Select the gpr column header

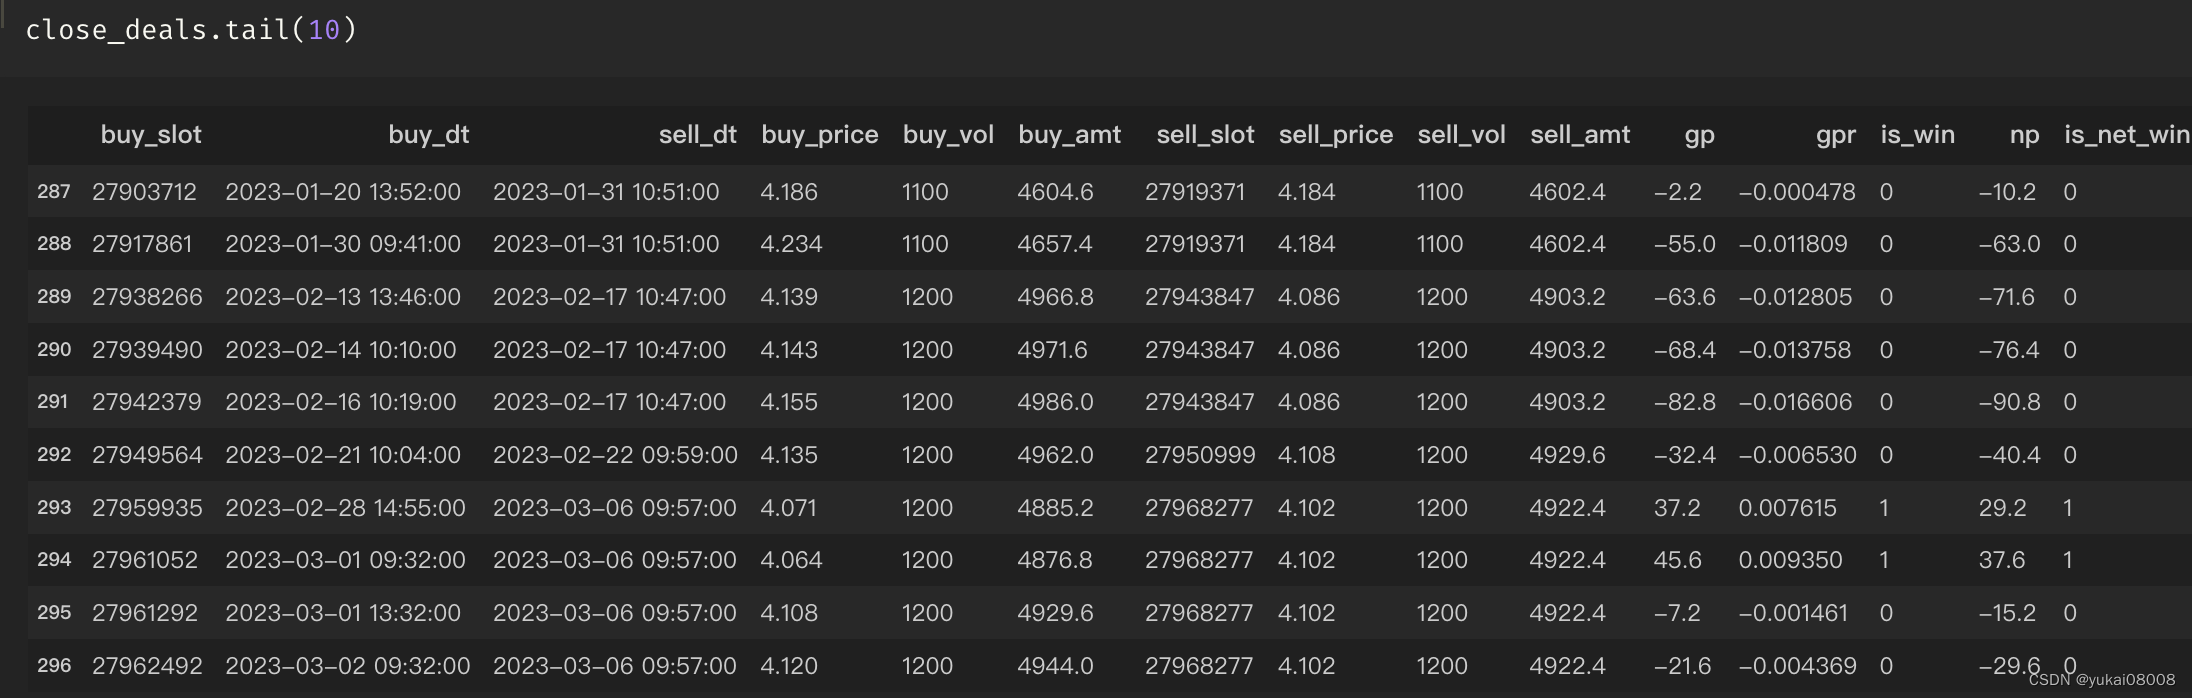[1835, 135]
